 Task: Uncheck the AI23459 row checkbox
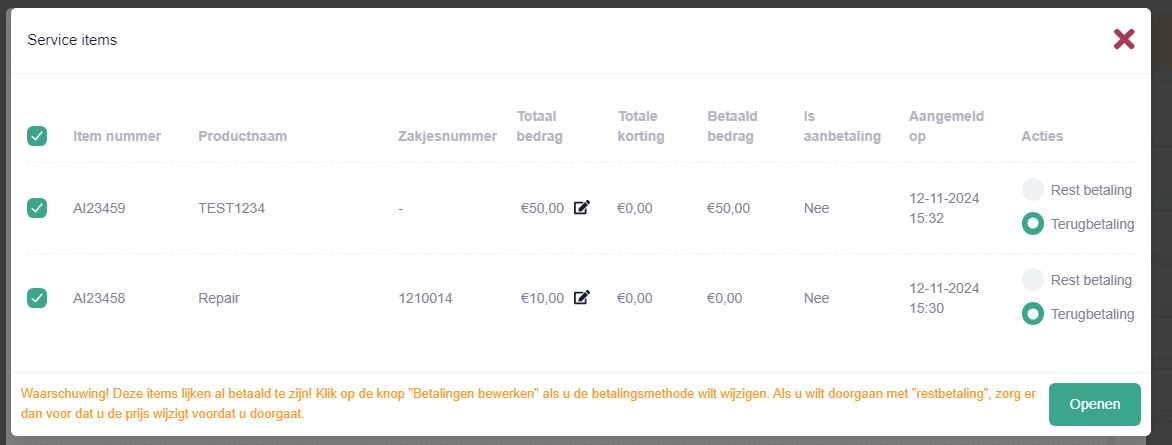tap(37, 208)
